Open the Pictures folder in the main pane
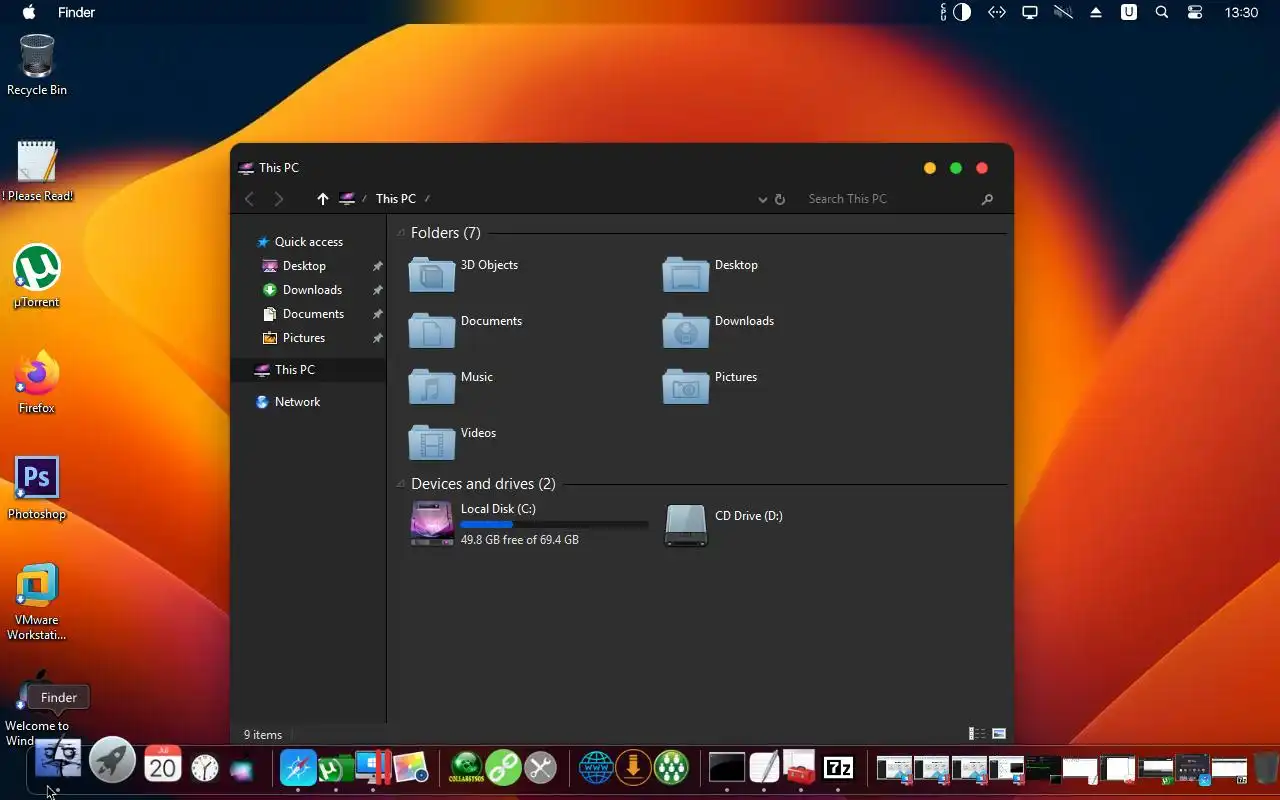Screen dimensions: 1280x800 pyautogui.click(x=710, y=386)
